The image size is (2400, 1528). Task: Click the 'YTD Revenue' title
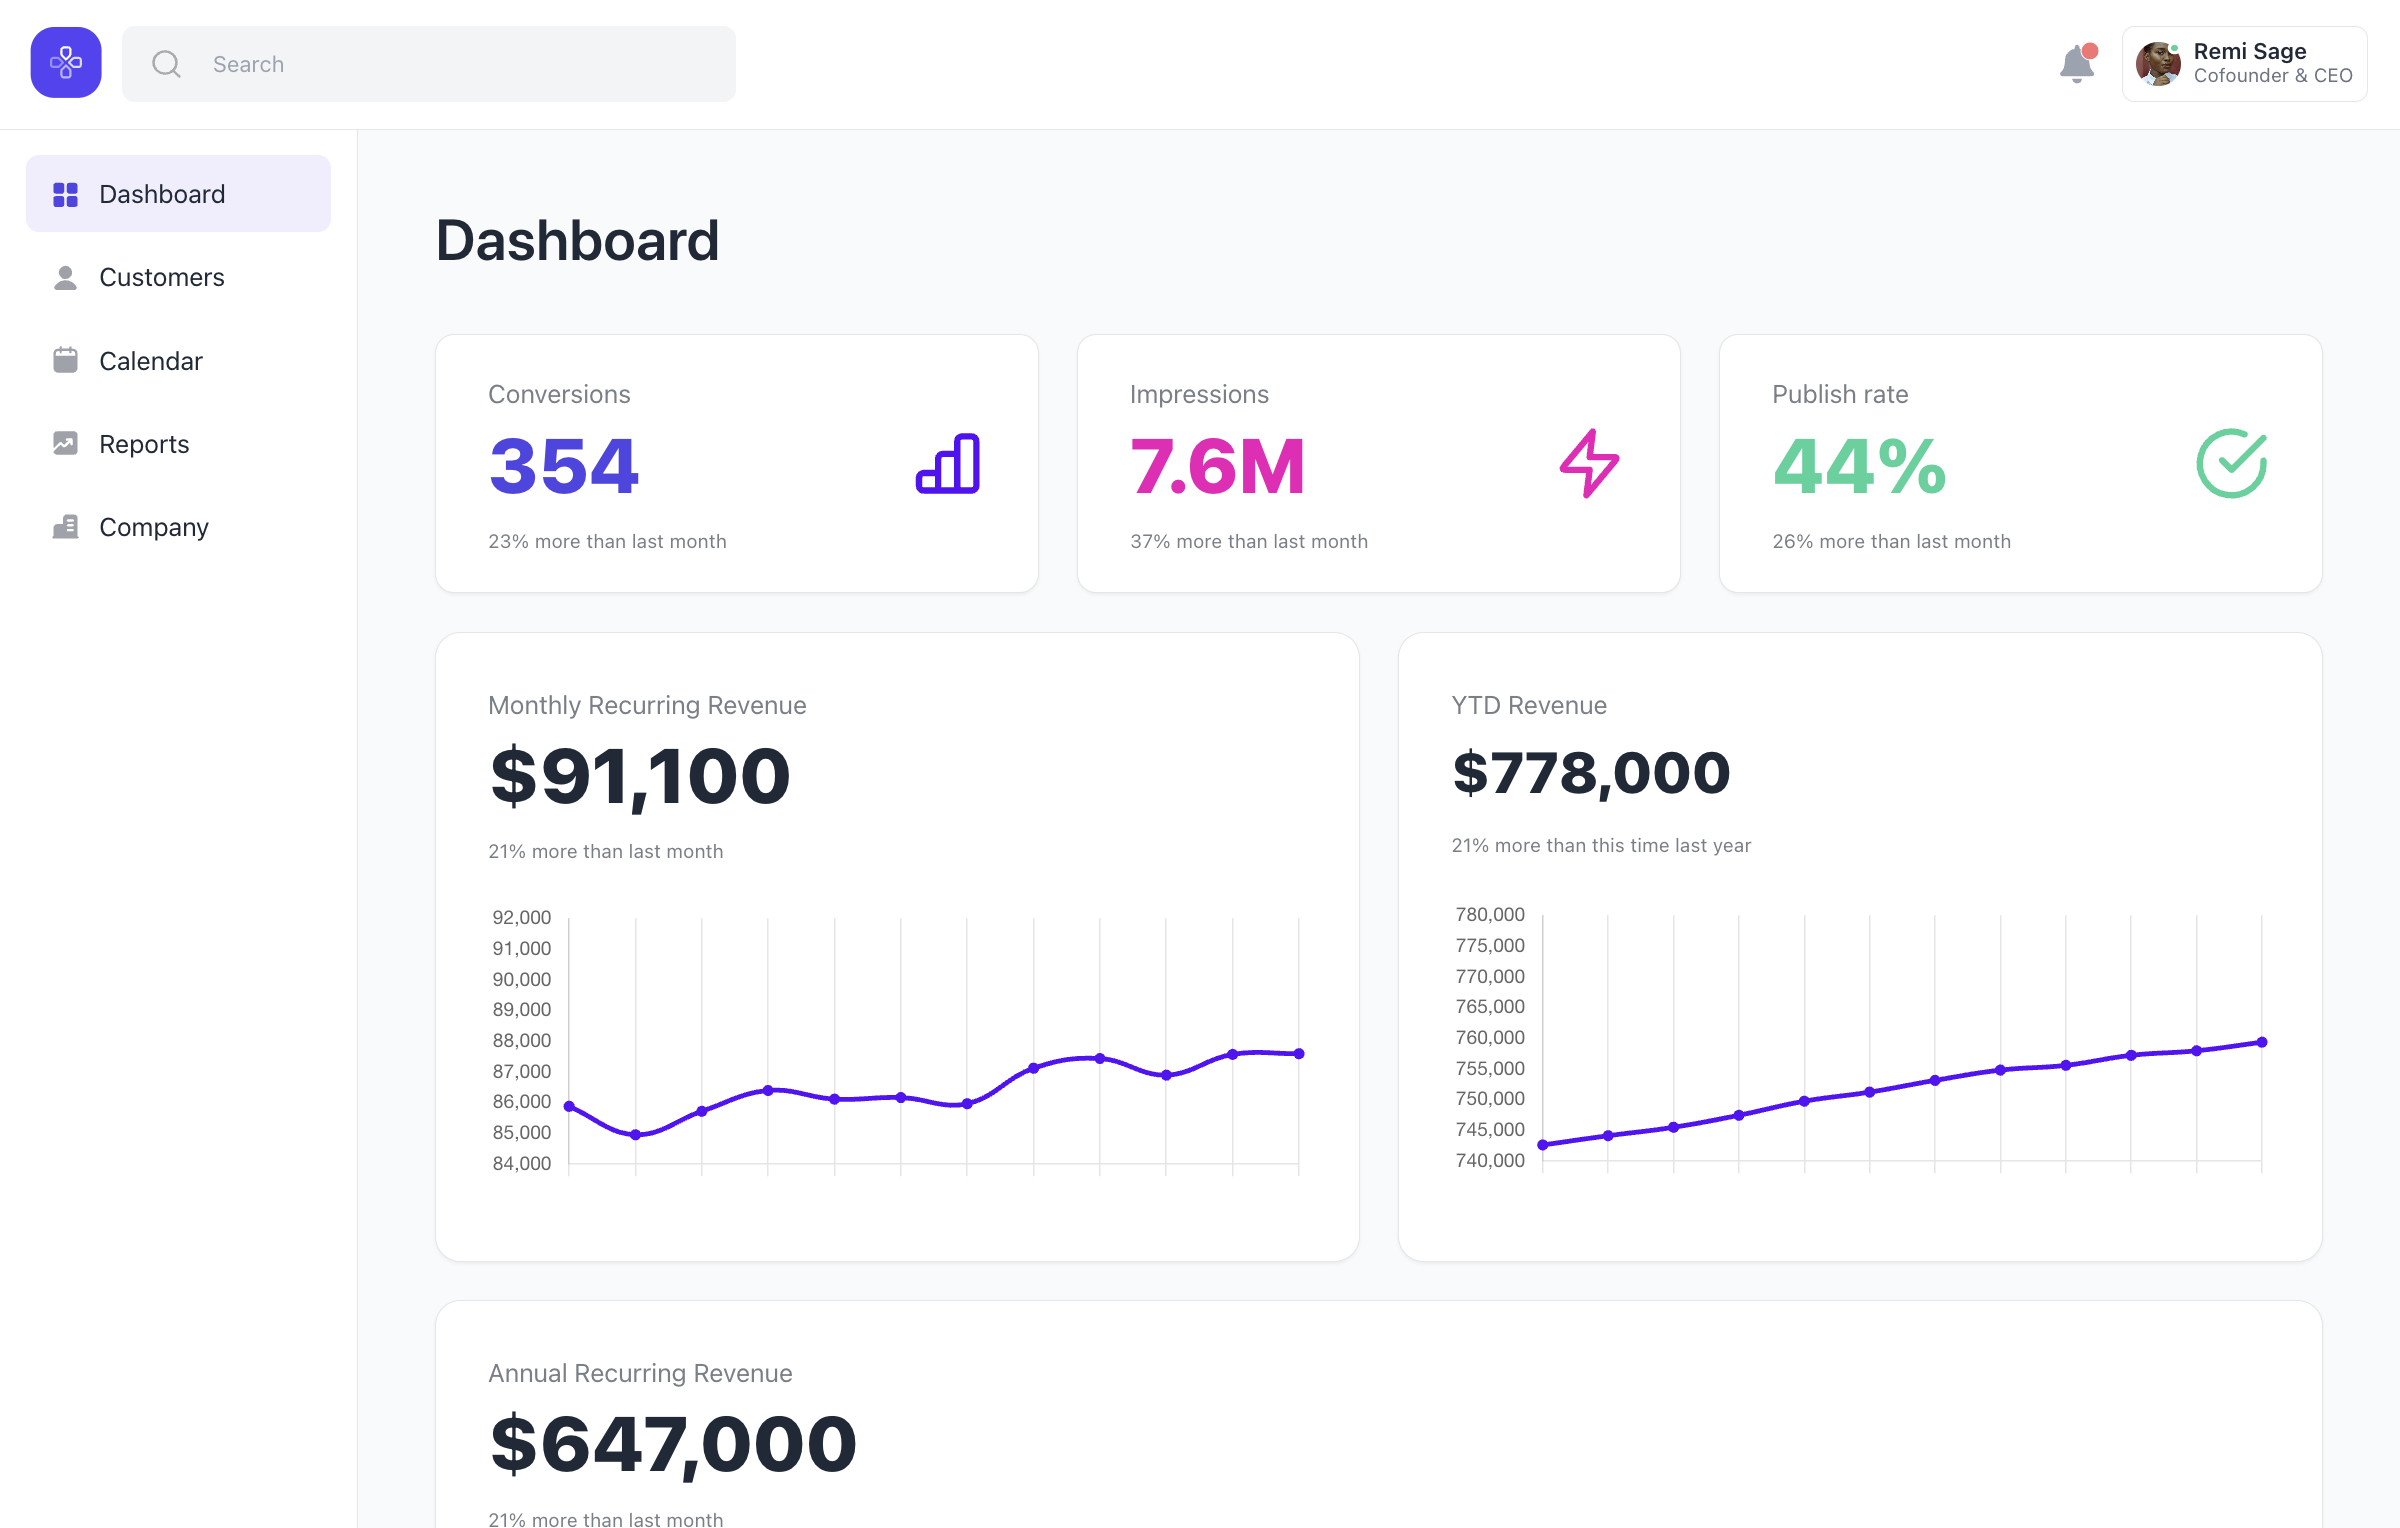(1529, 705)
